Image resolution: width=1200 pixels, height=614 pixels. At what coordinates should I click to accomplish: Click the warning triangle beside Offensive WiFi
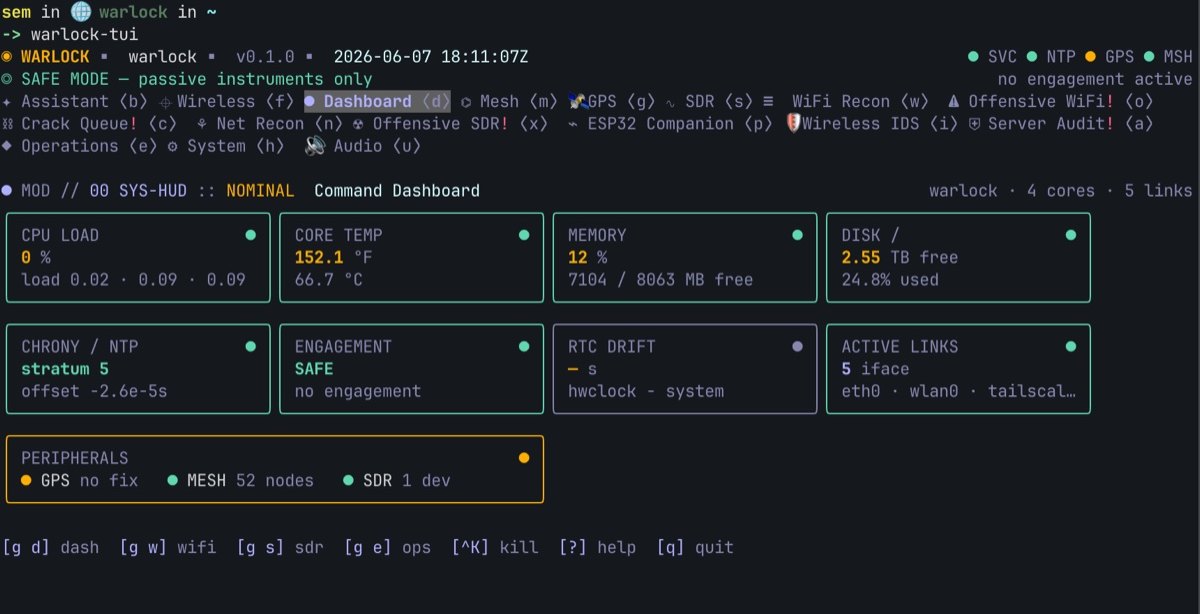[x=953, y=101]
